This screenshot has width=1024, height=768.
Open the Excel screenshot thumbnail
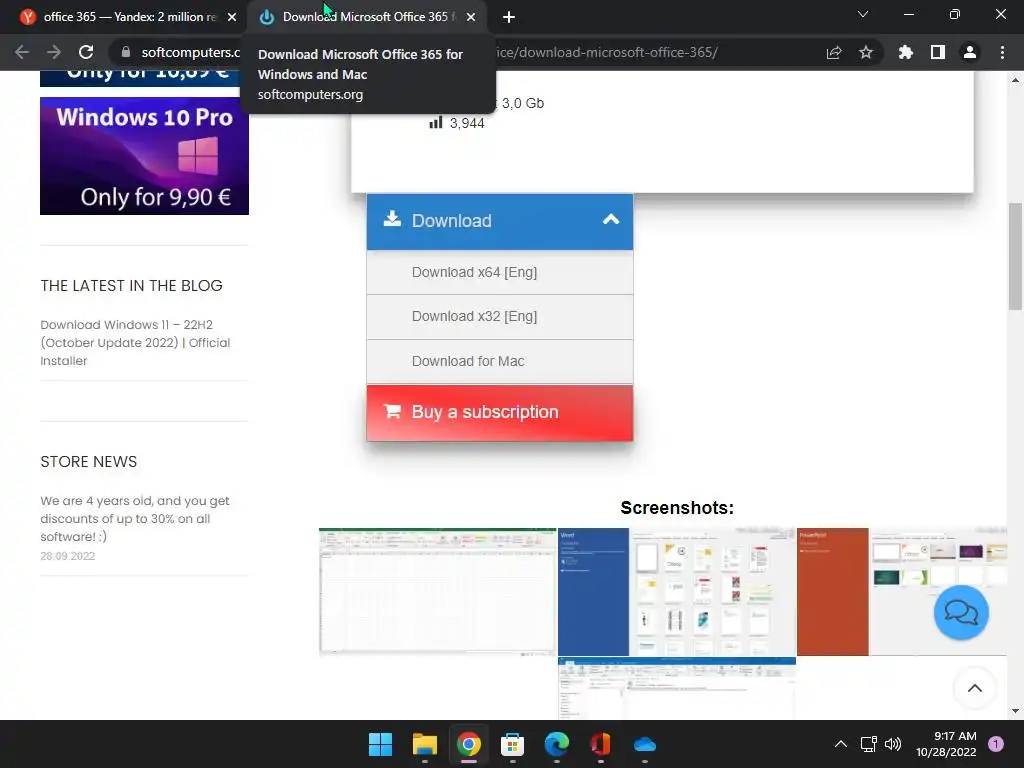pyautogui.click(x=438, y=591)
